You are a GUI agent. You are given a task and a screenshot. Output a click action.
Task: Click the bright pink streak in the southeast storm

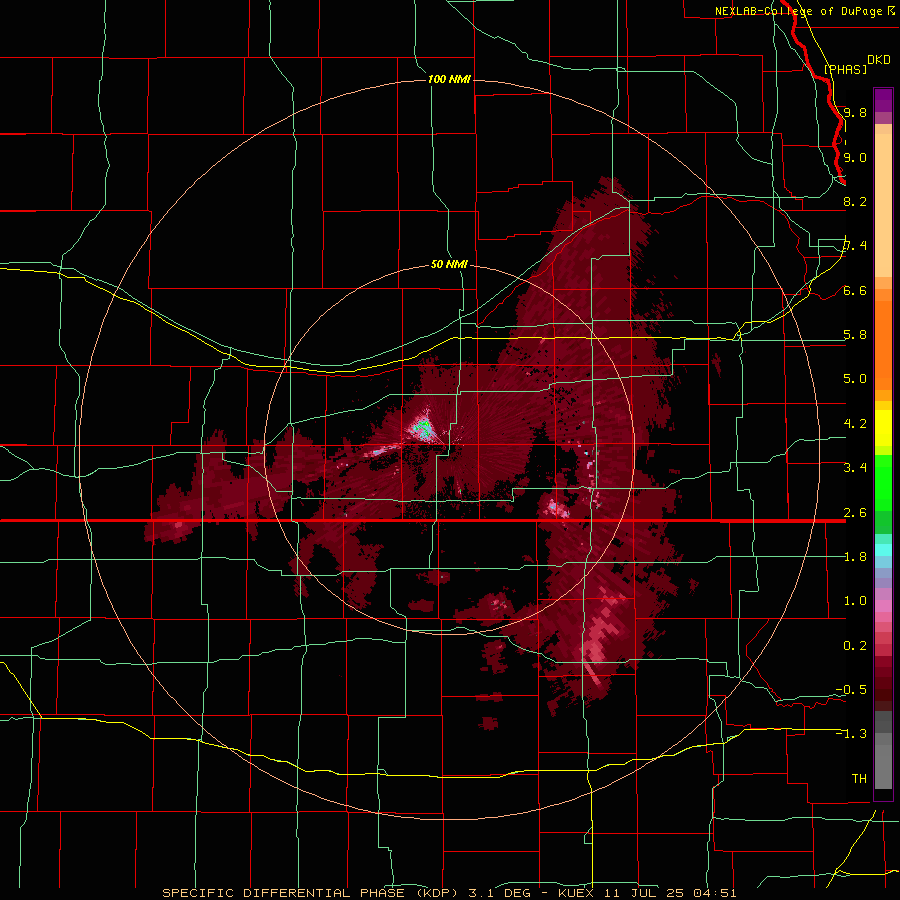pos(598,643)
